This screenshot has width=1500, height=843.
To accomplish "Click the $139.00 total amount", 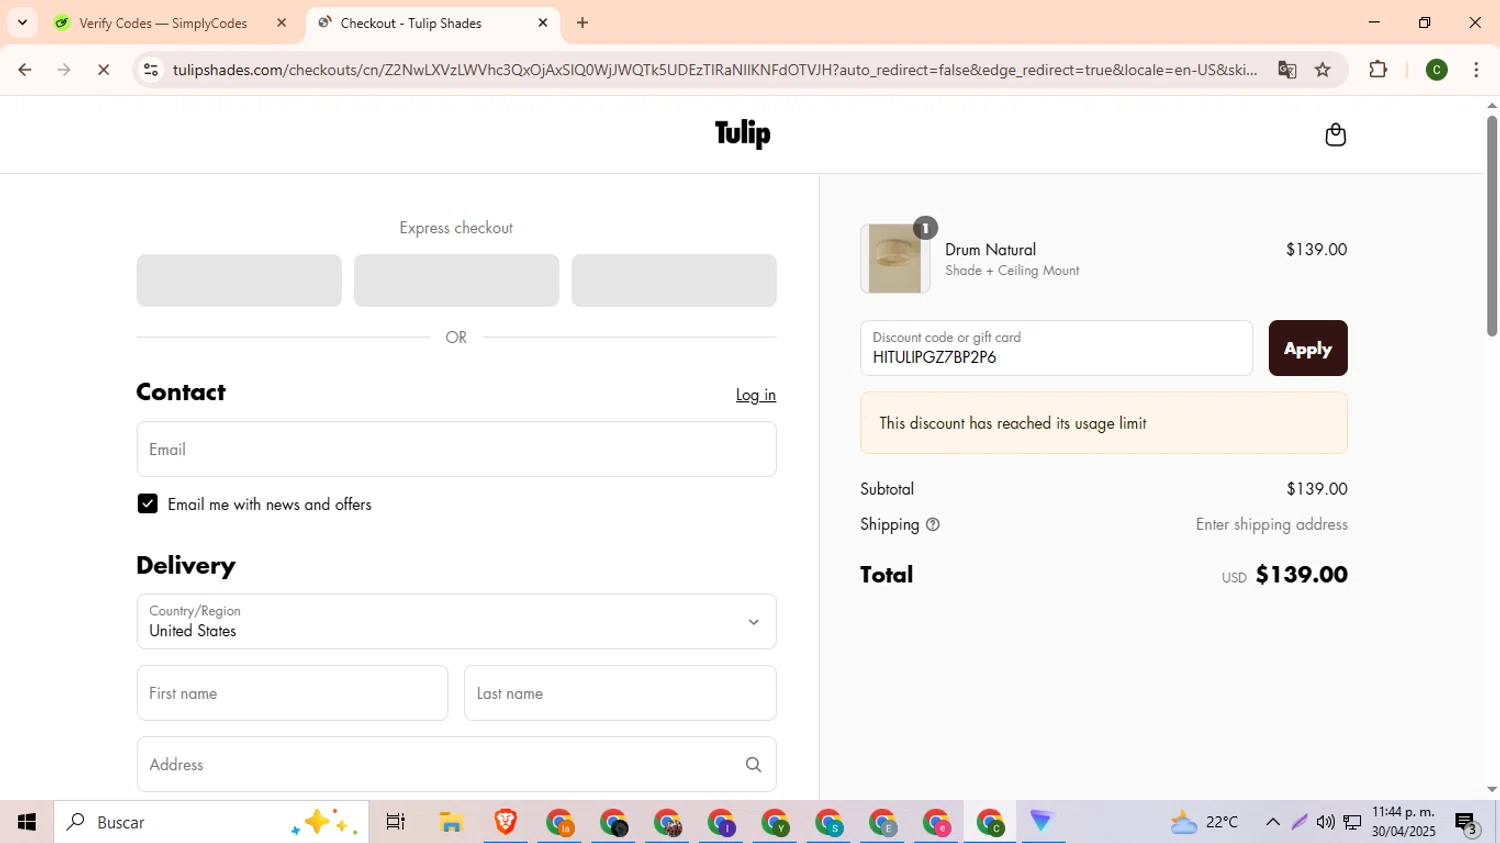I will (1301, 575).
